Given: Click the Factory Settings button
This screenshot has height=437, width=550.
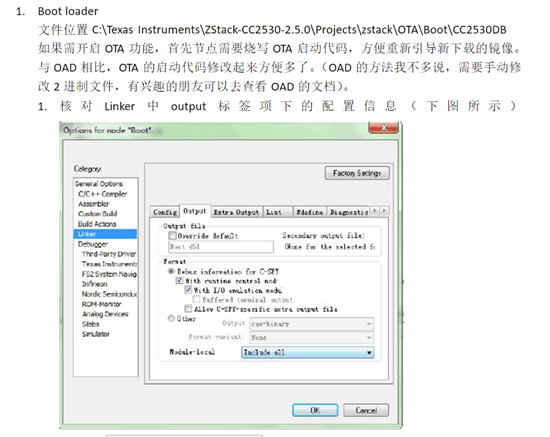Looking at the screenshot, I should [x=357, y=173].
